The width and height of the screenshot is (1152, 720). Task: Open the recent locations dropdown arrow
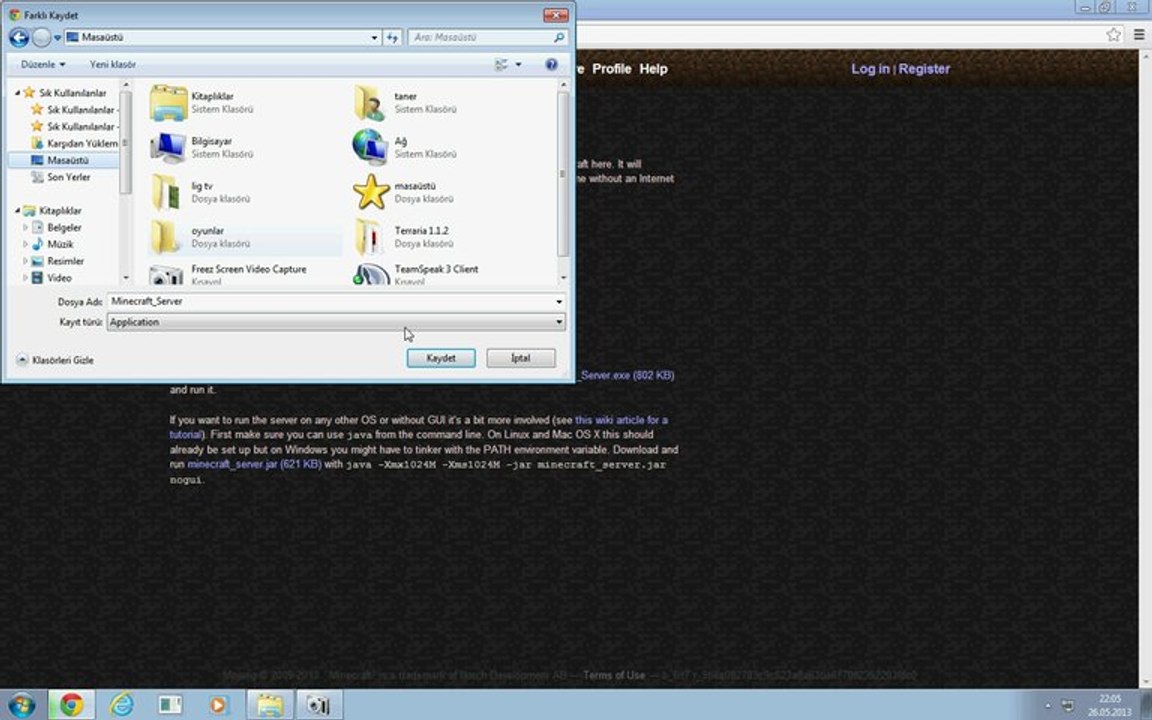pyautogui.click(x=57, y=37)
